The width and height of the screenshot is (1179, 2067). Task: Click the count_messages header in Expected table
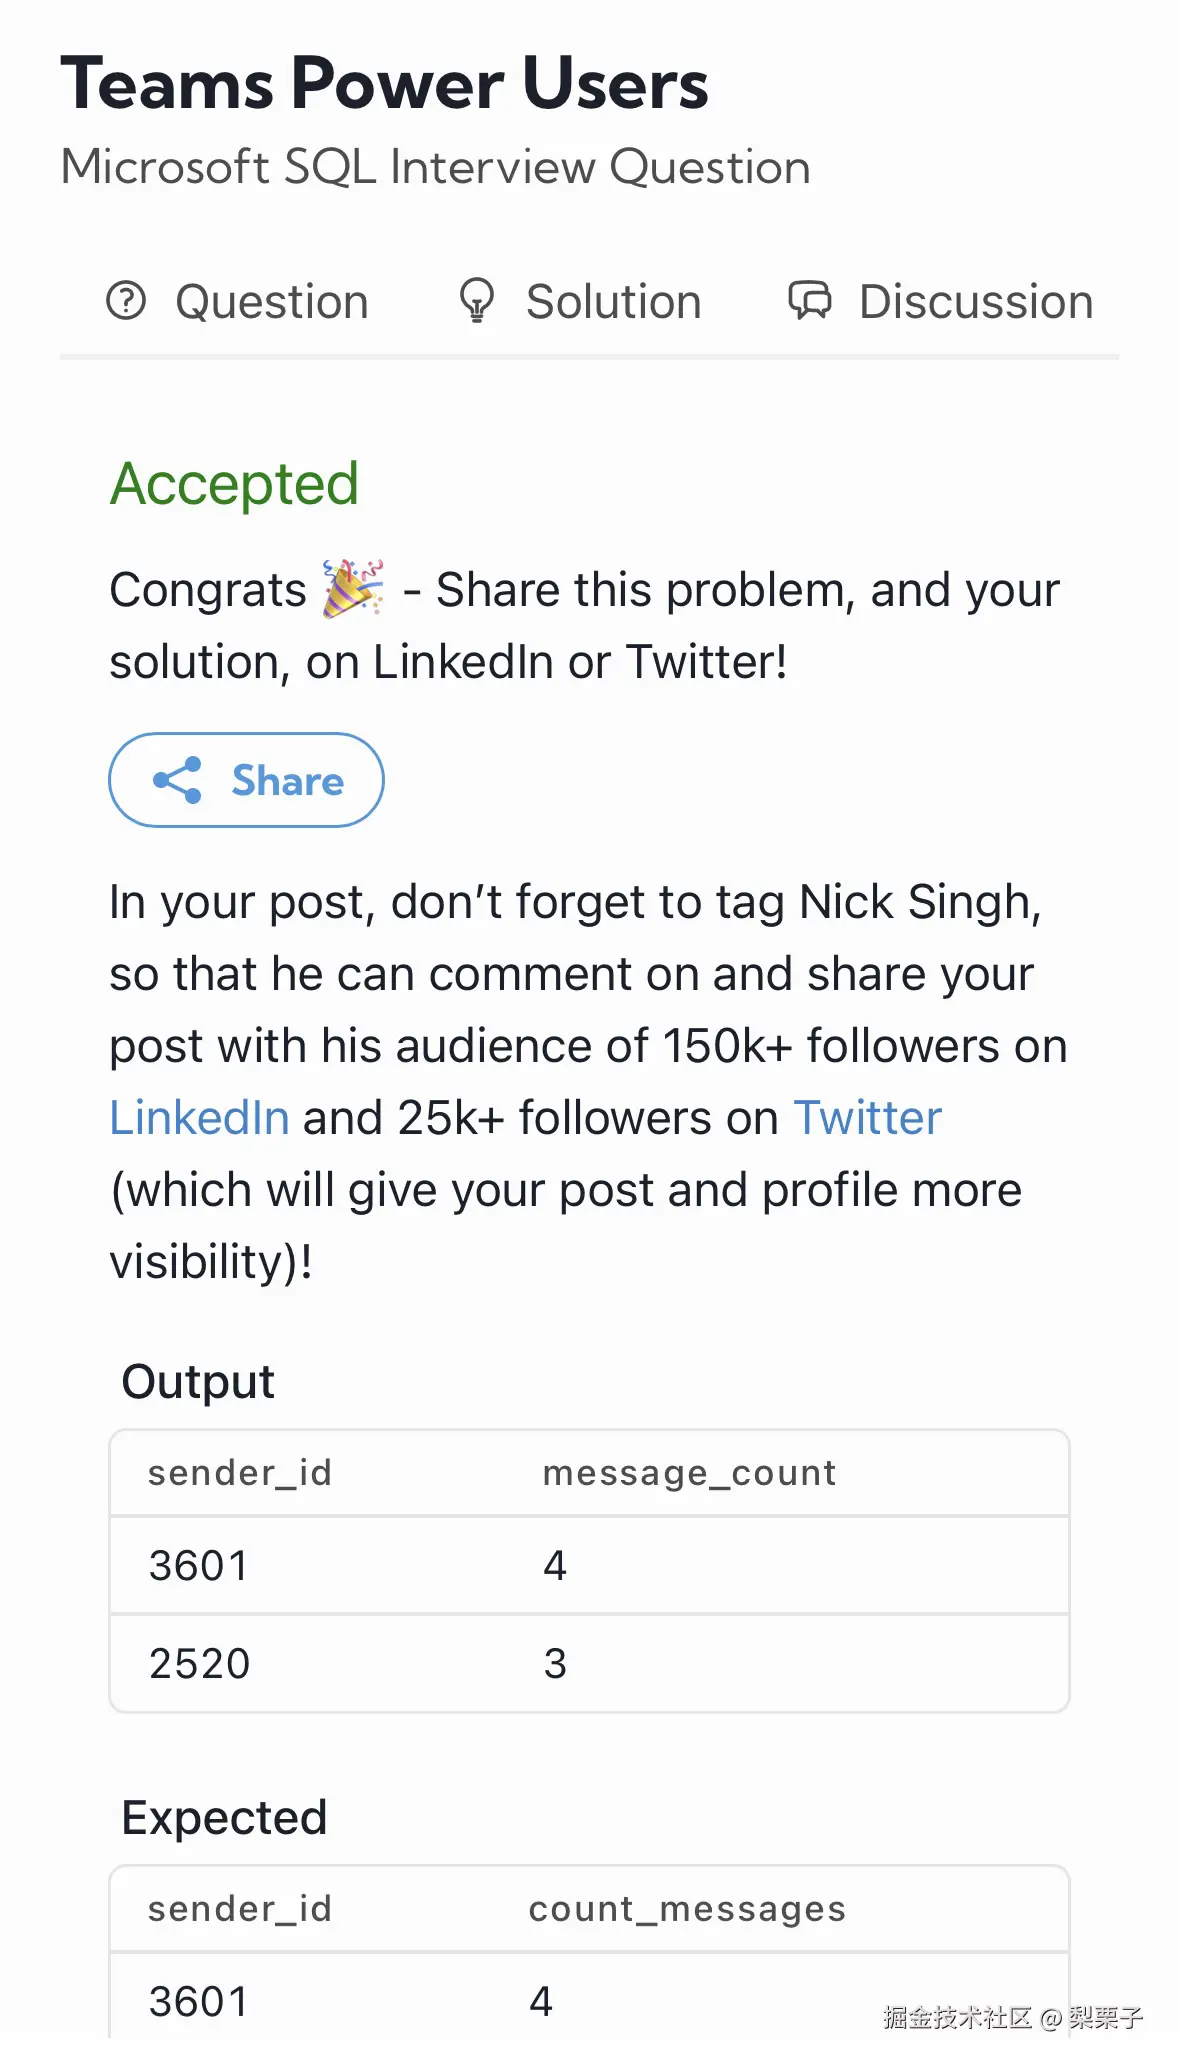point(687,1909)
